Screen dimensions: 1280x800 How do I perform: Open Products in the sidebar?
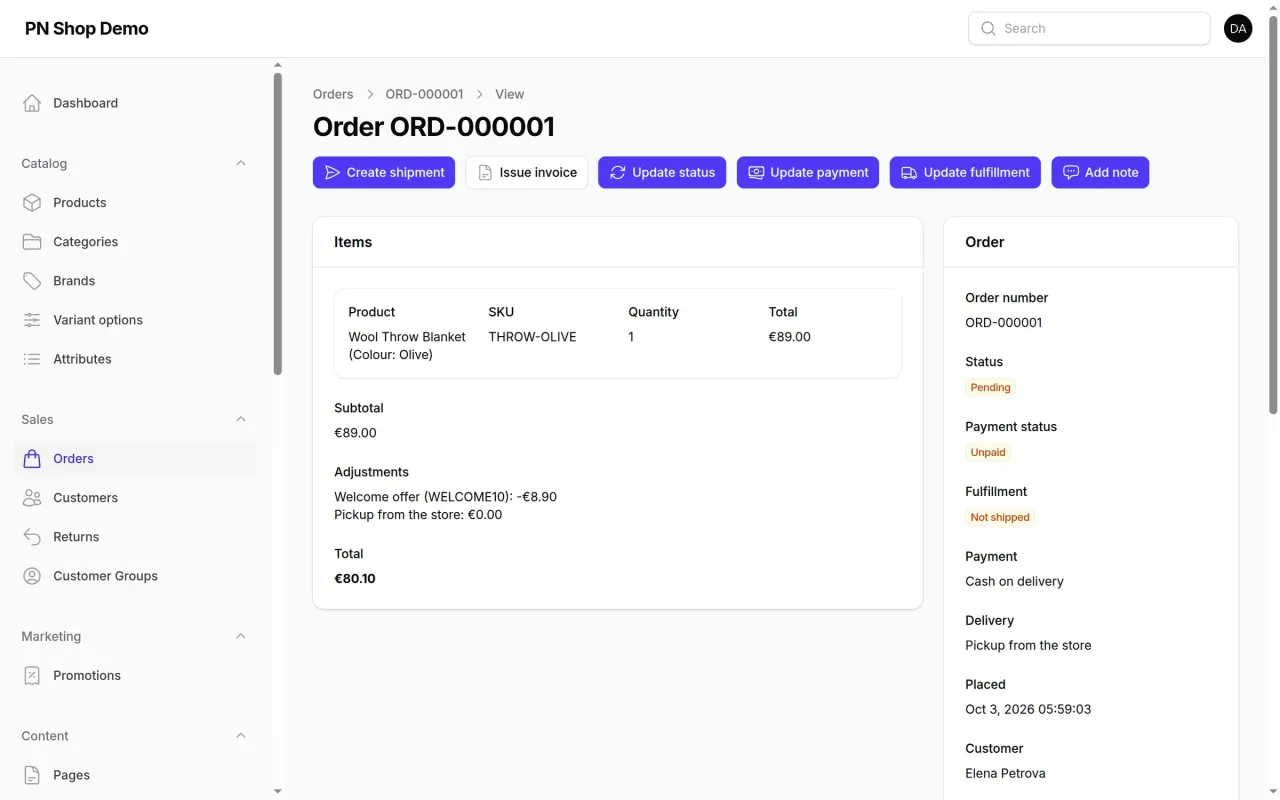(135, 202)
